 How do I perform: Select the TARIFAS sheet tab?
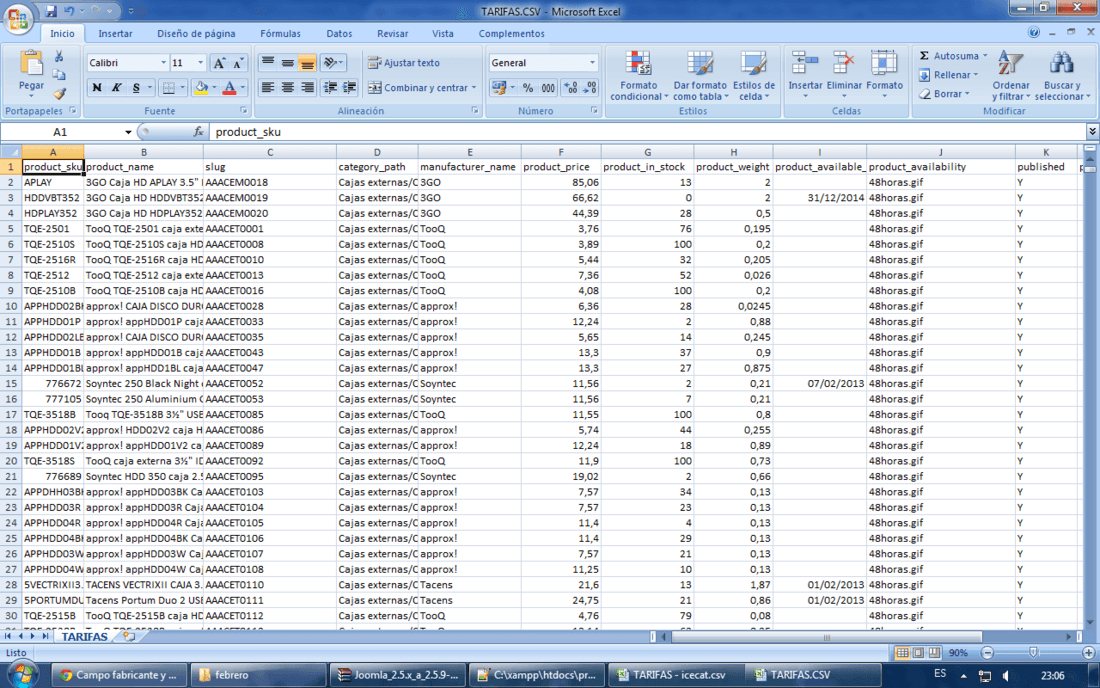(84, 637)
